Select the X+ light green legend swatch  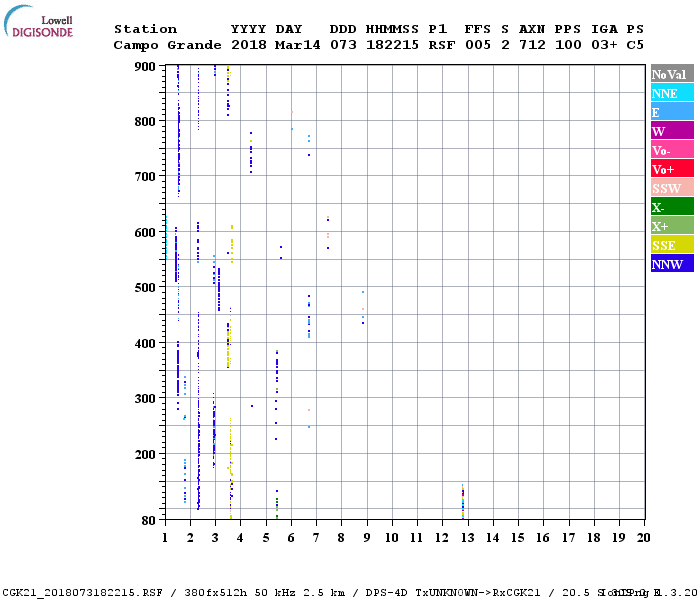[672, 226]
